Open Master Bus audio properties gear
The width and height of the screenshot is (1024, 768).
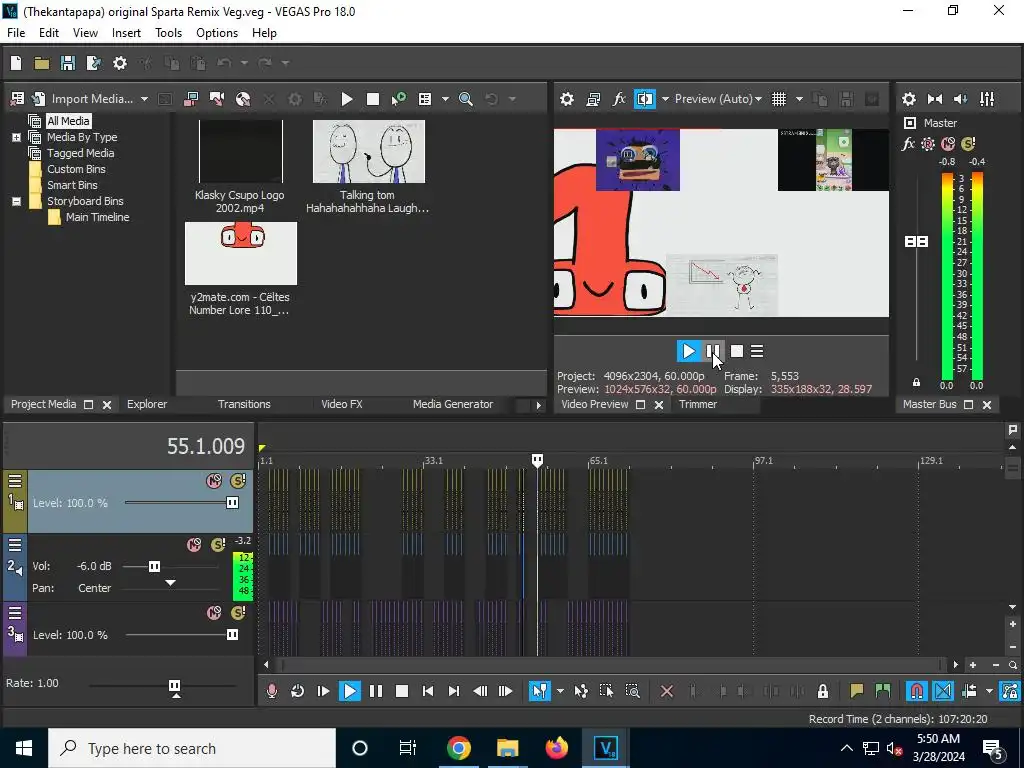pyautogui.click(x=908, y=99)
